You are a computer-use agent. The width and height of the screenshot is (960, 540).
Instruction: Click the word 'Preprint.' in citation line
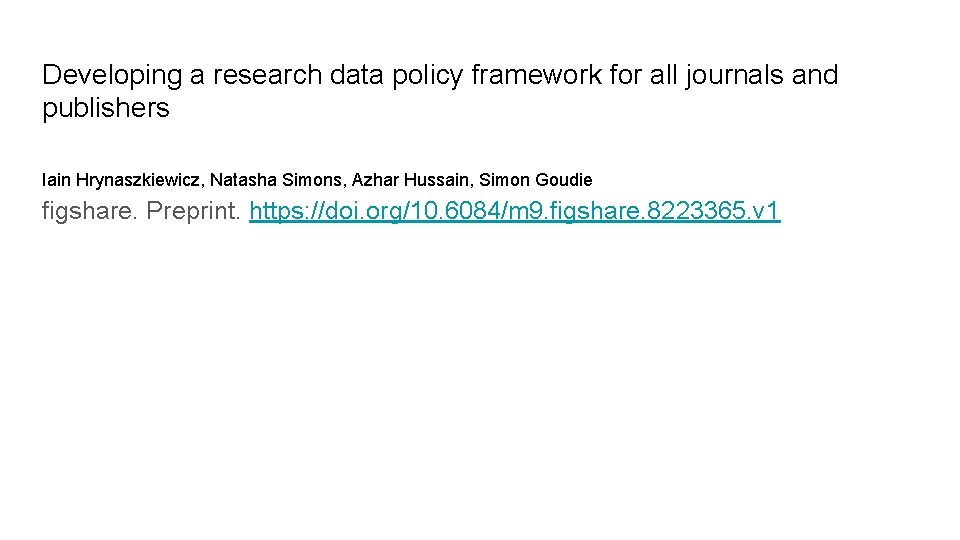[193, 211]
